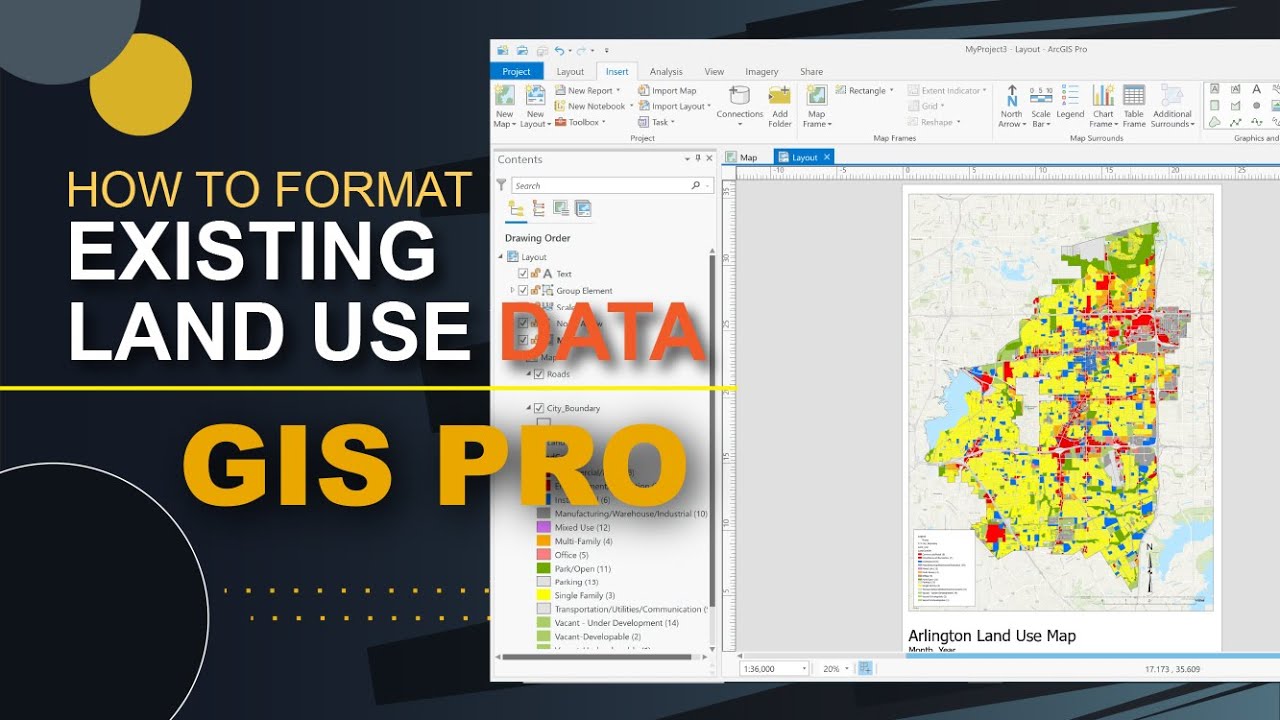Switch to the Analysis ribbon tab
Image resolution: width=1280 pixels, height=720 pixels.
click(x=666, y=72)
